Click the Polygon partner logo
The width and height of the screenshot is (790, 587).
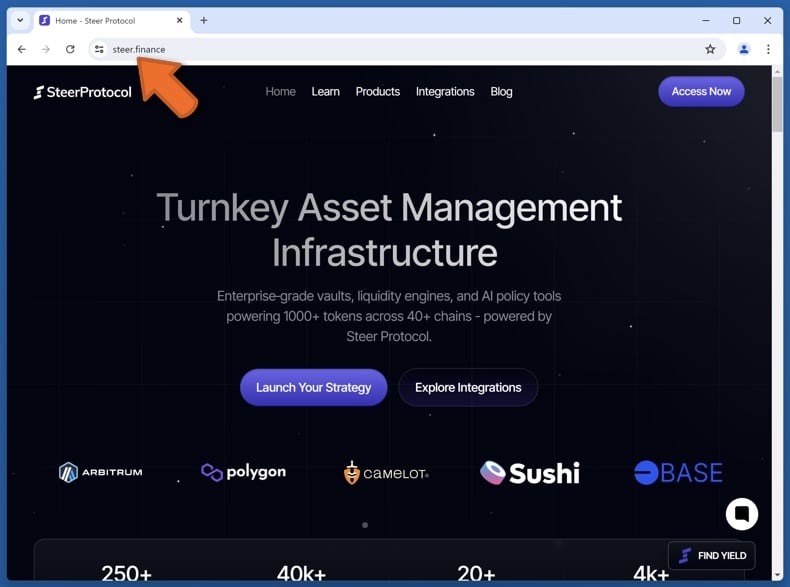point(243,472)
